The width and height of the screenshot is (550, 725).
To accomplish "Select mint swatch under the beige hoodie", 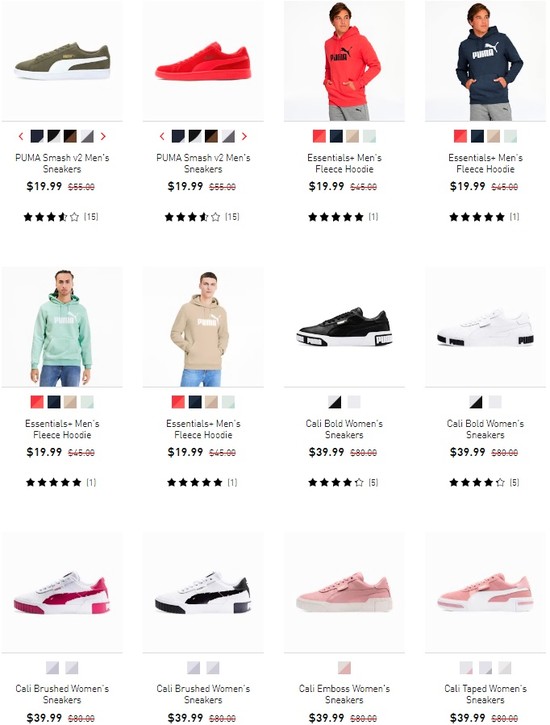I will coord(228,402).
